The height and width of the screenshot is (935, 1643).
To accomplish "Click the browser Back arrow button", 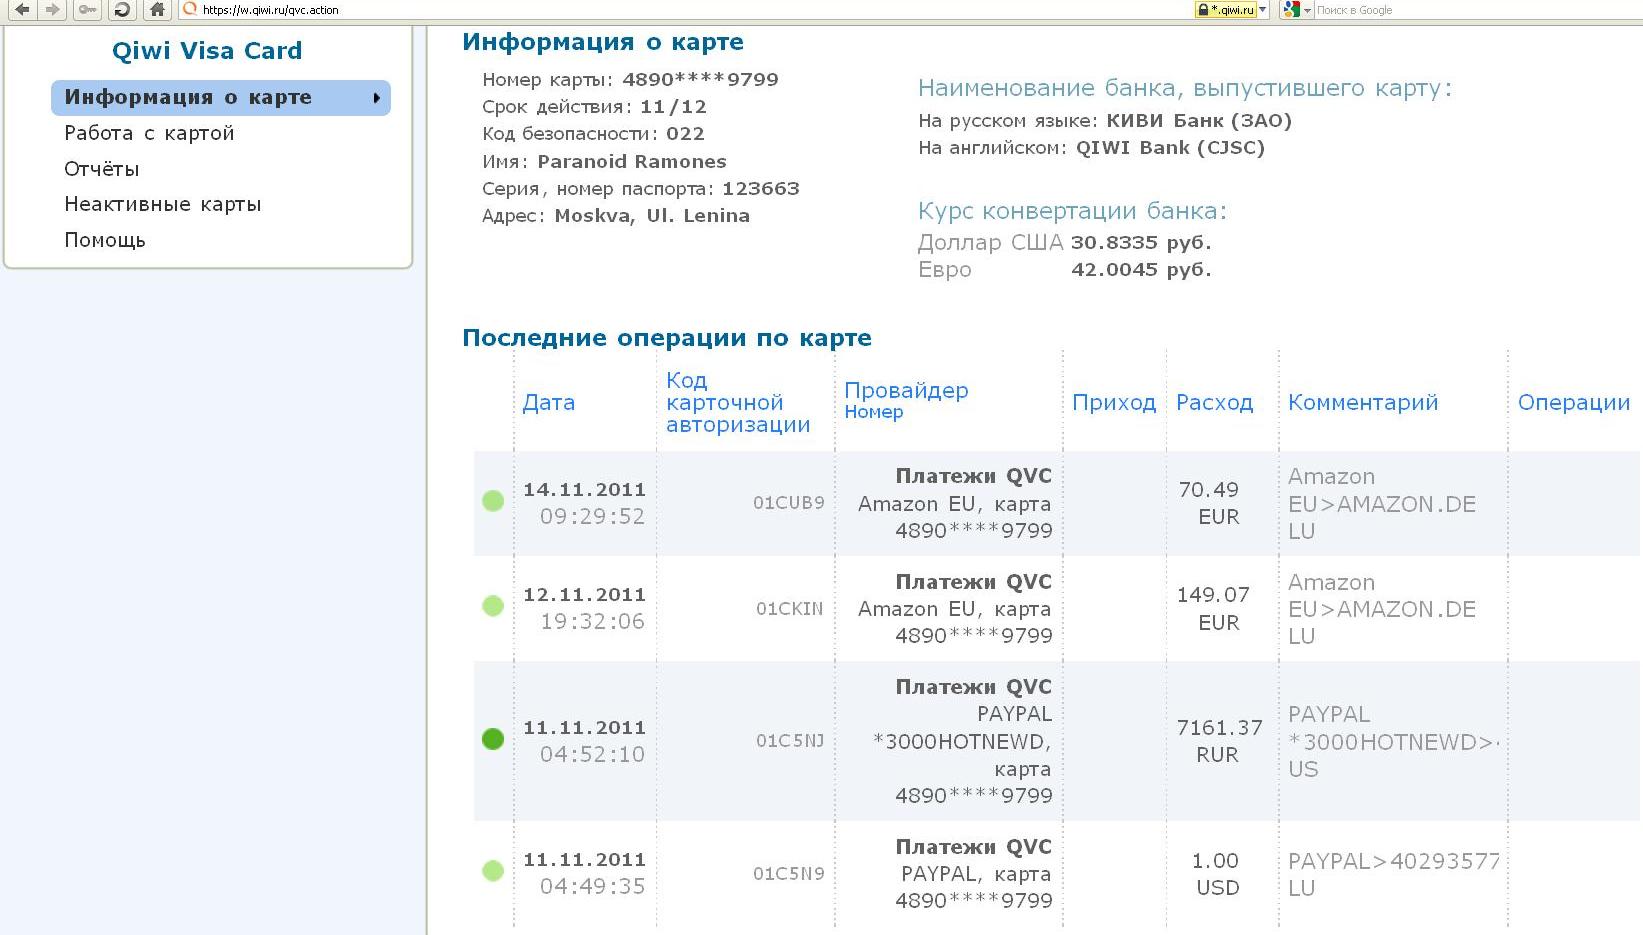I will (x=22, y=10).
